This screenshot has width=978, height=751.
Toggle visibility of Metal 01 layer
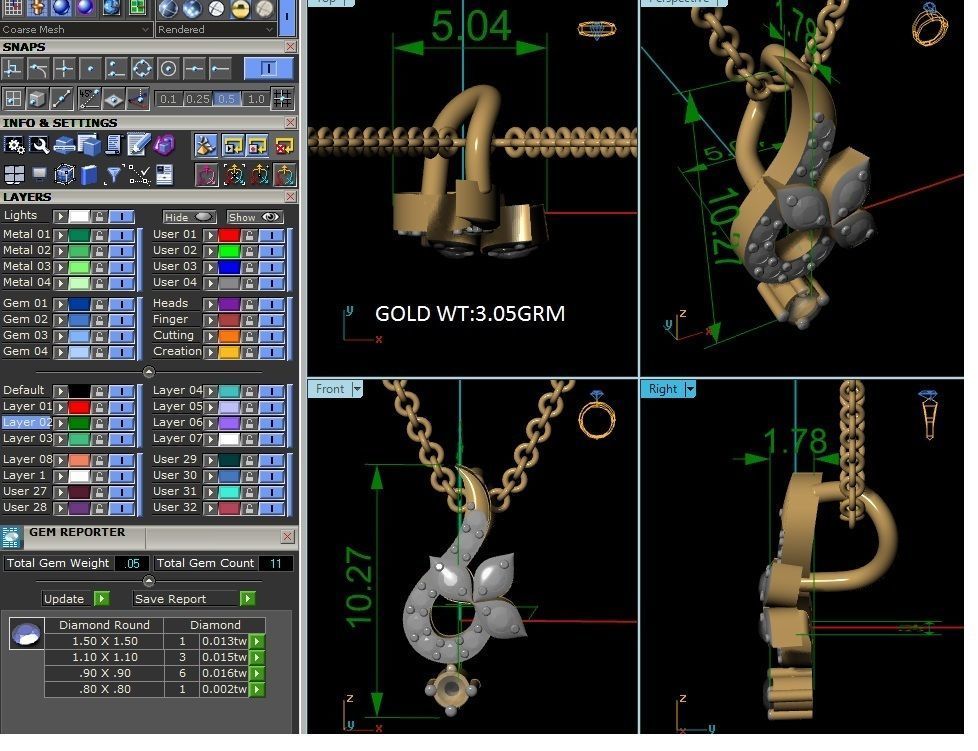click(122, 235)
